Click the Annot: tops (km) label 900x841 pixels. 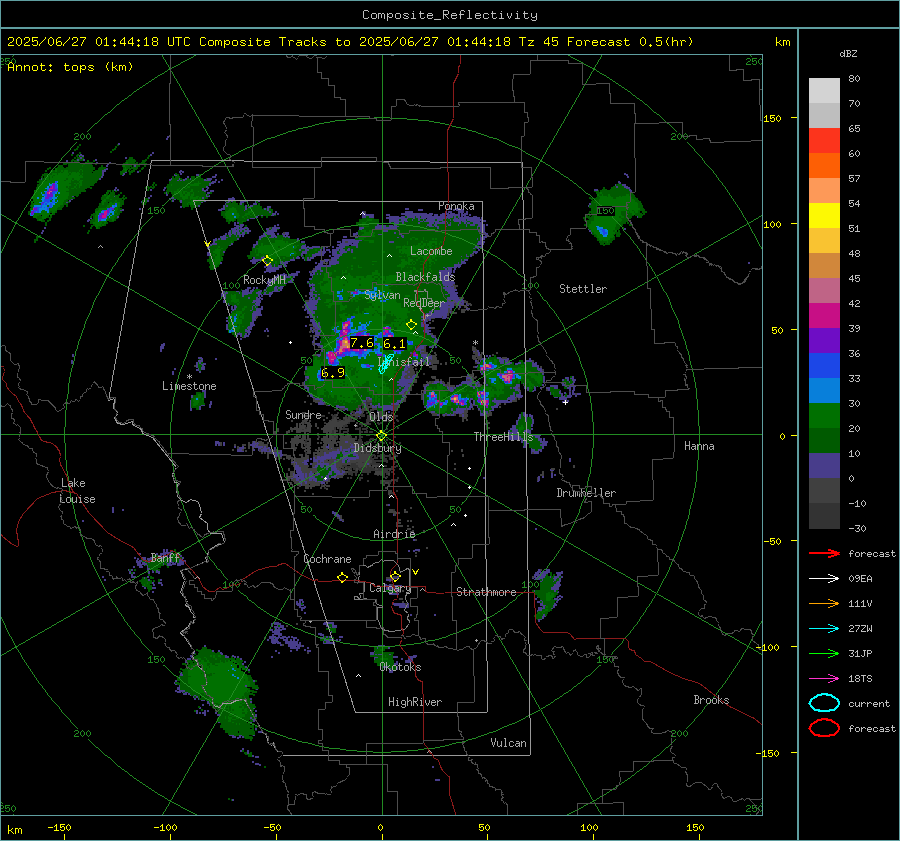click(x=70, y=67)
